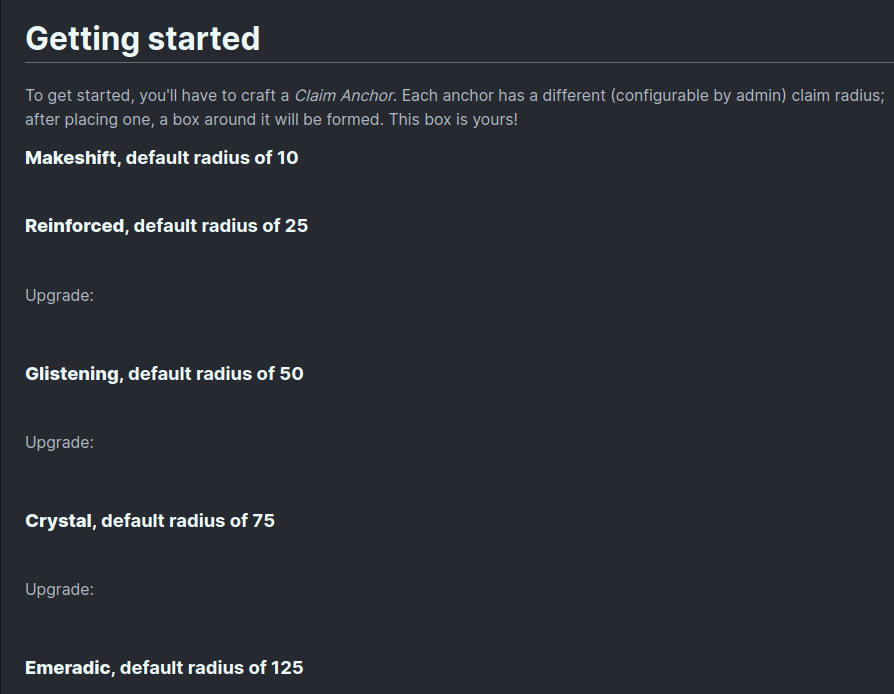This screenshot has height=694, width=894.
Task: Select the word "Reinforced" in its heading
Action: 75,226
